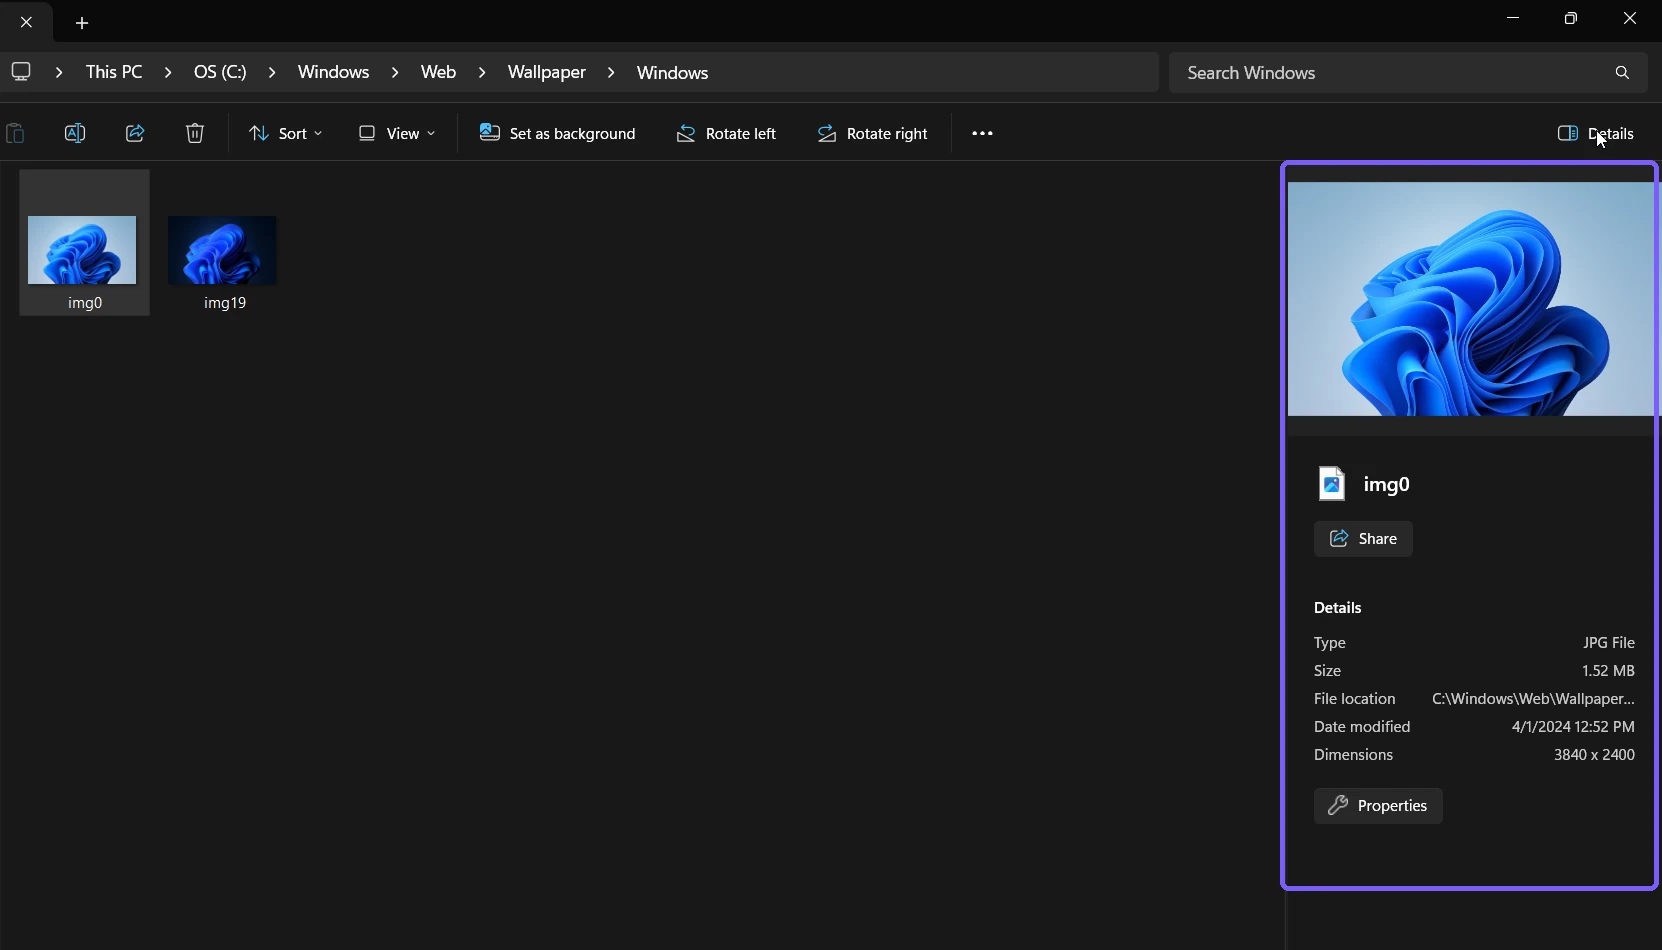Click last Windows breadcrumb in address bar
The image size is (1662, 950).
point(672,72)
